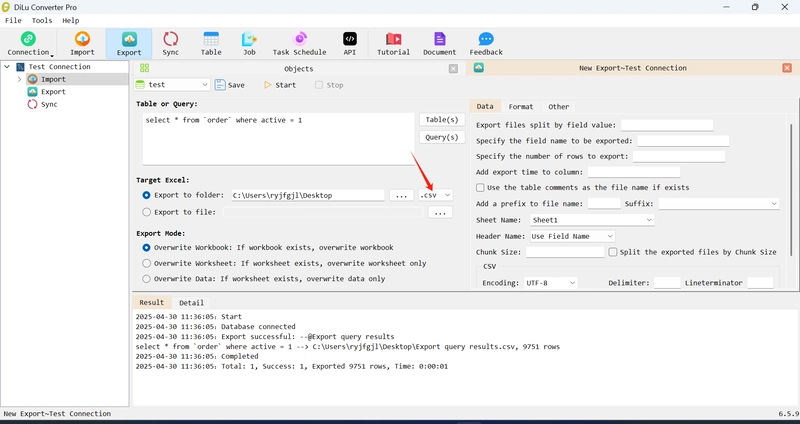
Task: Click the Objects panel grid icon
Action: pyautogui.click(x=144, y=68)
